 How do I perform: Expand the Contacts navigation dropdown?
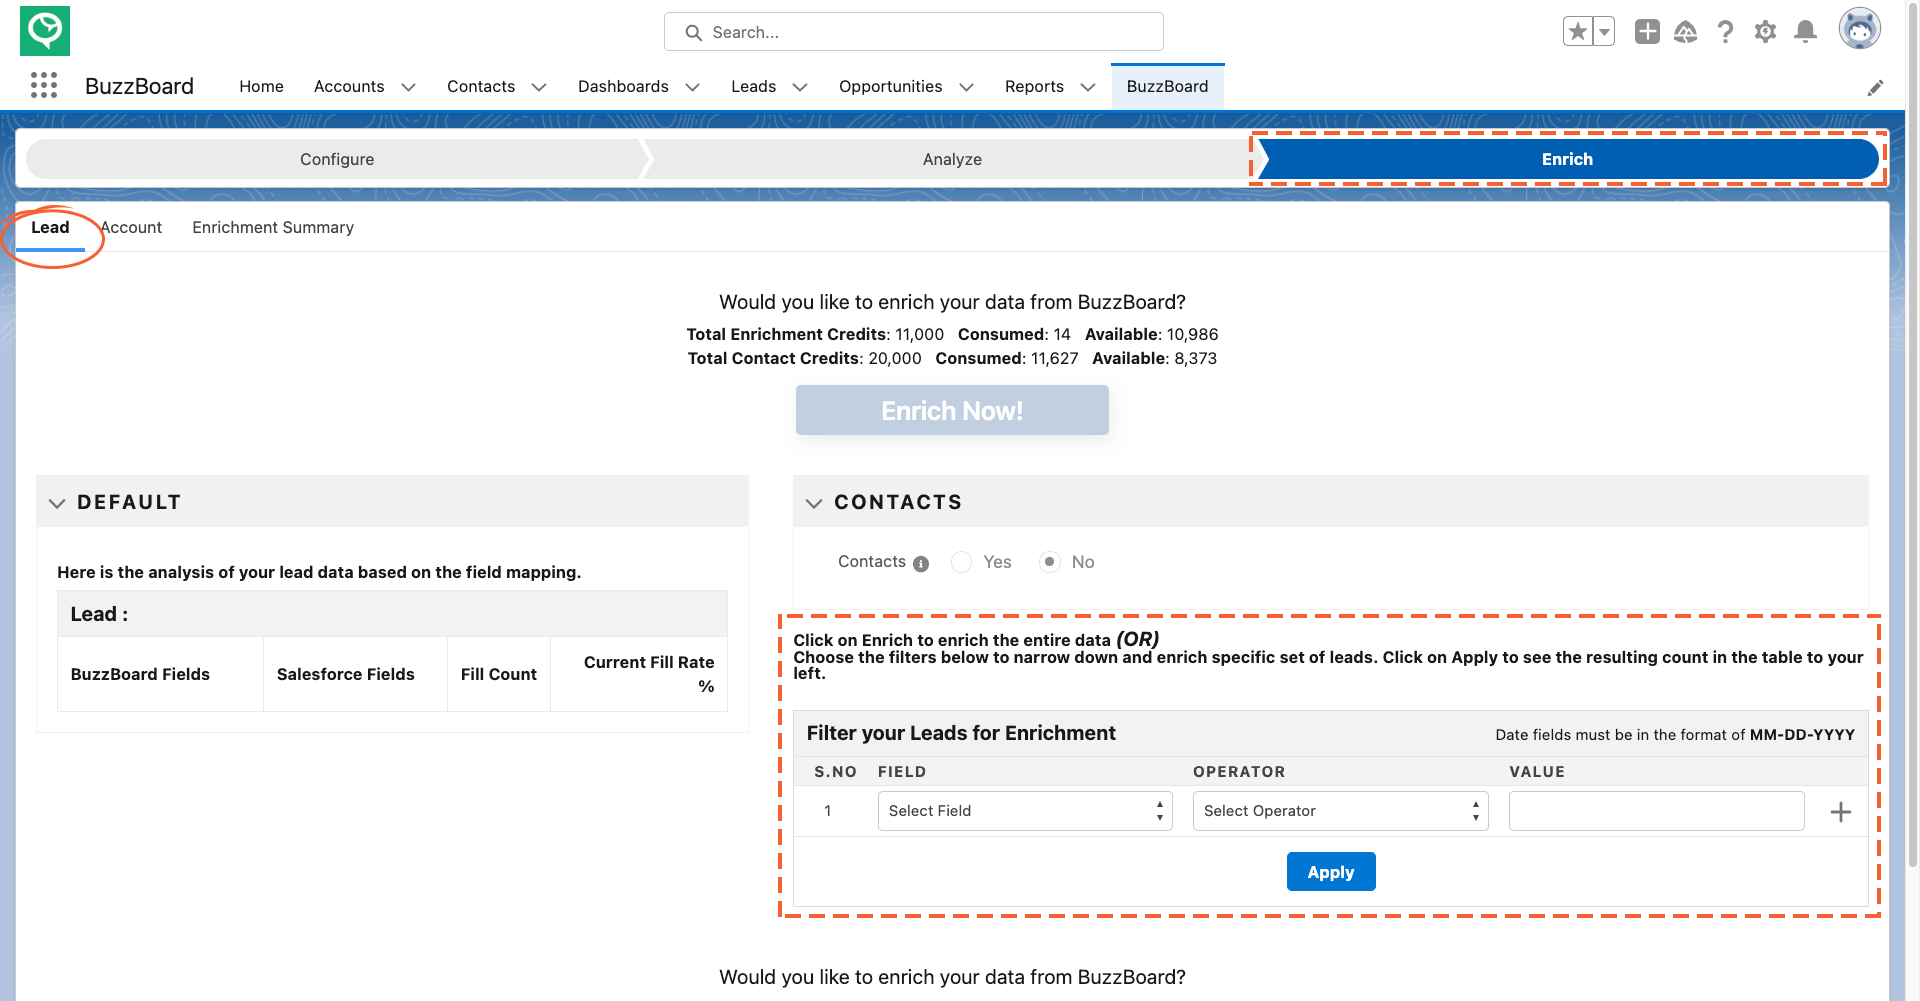tap(539, 87)
